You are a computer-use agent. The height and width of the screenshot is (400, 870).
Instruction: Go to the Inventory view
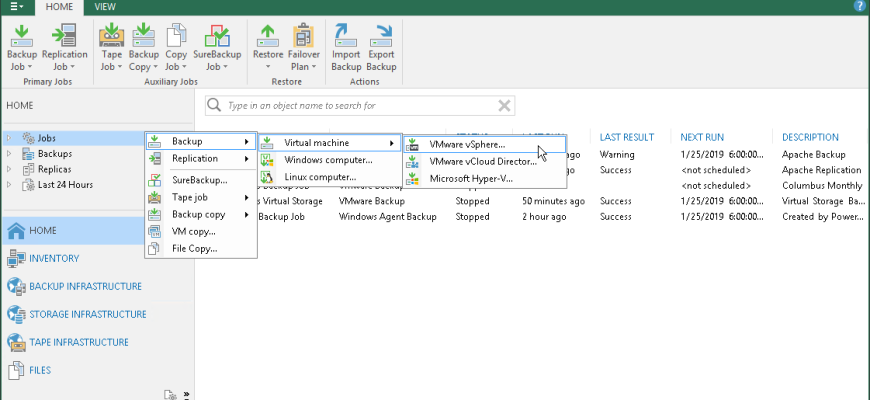[x=54, y=258]
